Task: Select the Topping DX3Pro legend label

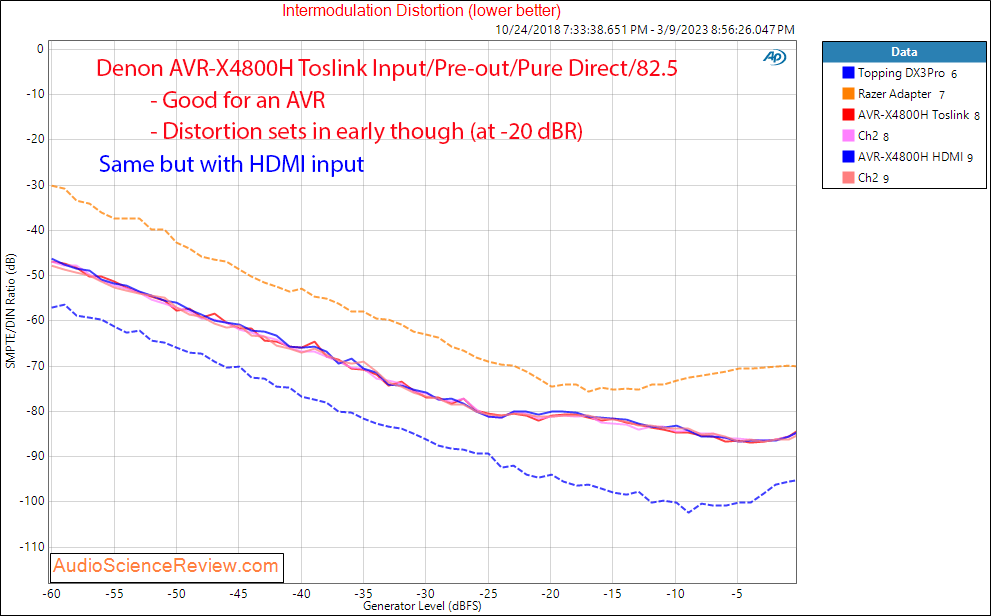Action: 907,73
